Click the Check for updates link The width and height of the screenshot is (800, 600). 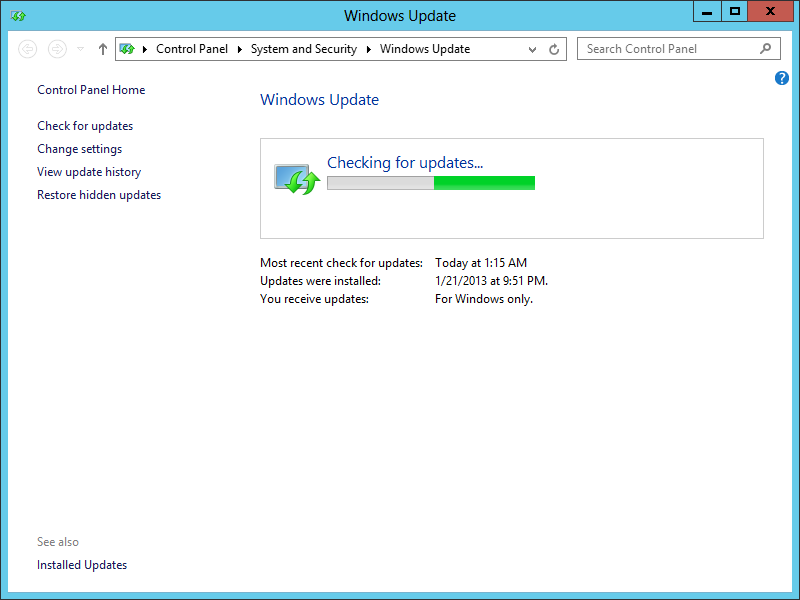(85, 126)
